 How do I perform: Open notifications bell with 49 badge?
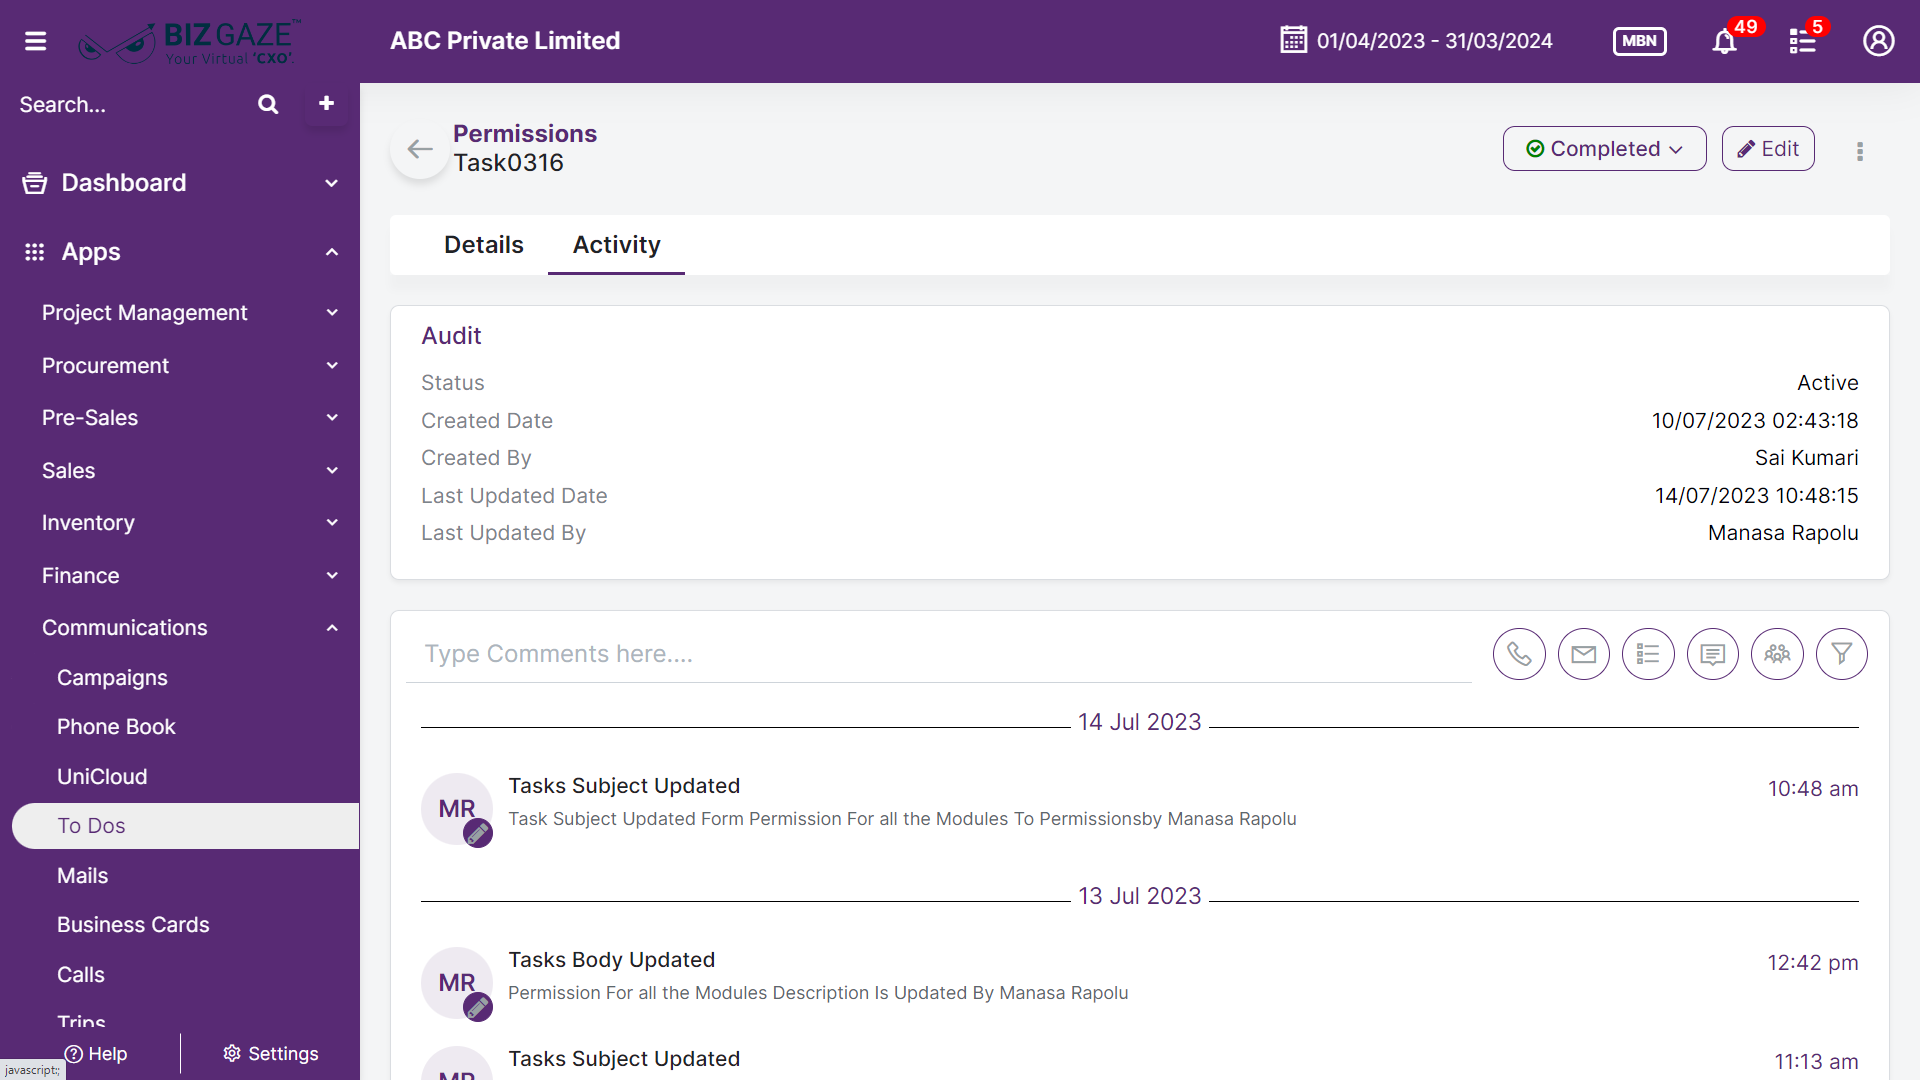1724,41
